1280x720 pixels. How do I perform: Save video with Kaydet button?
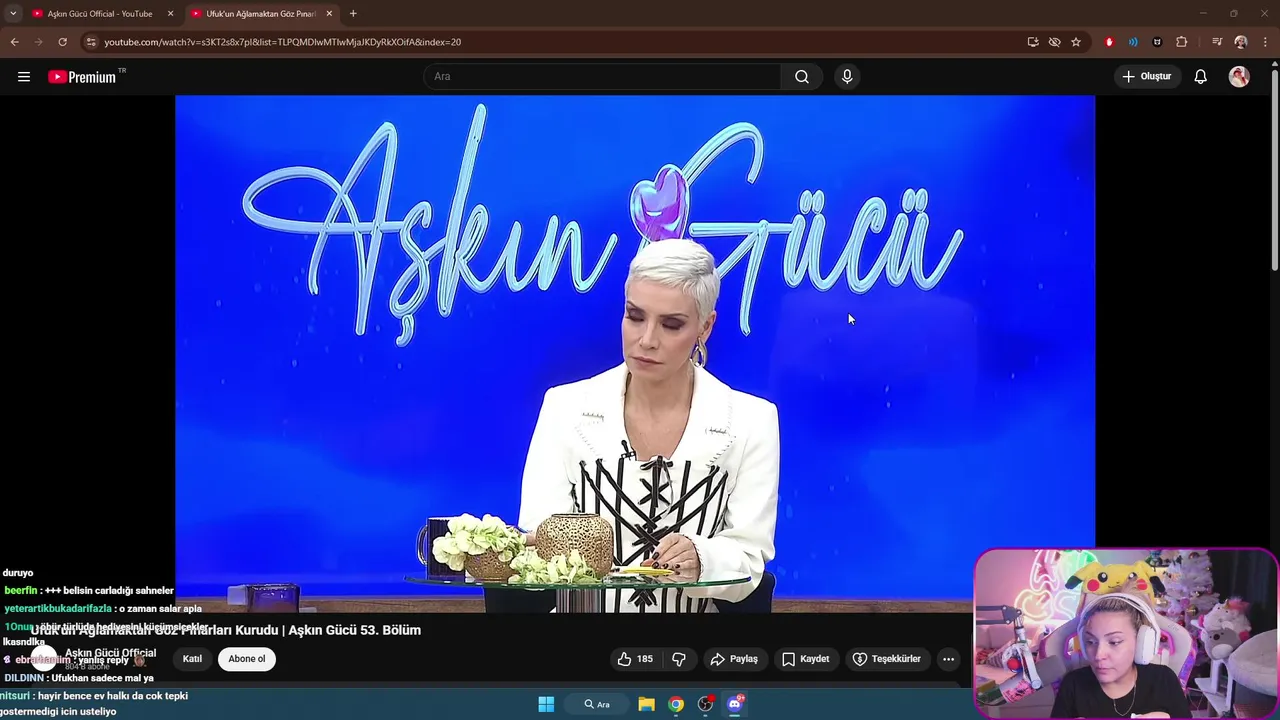tap(806, 659)
